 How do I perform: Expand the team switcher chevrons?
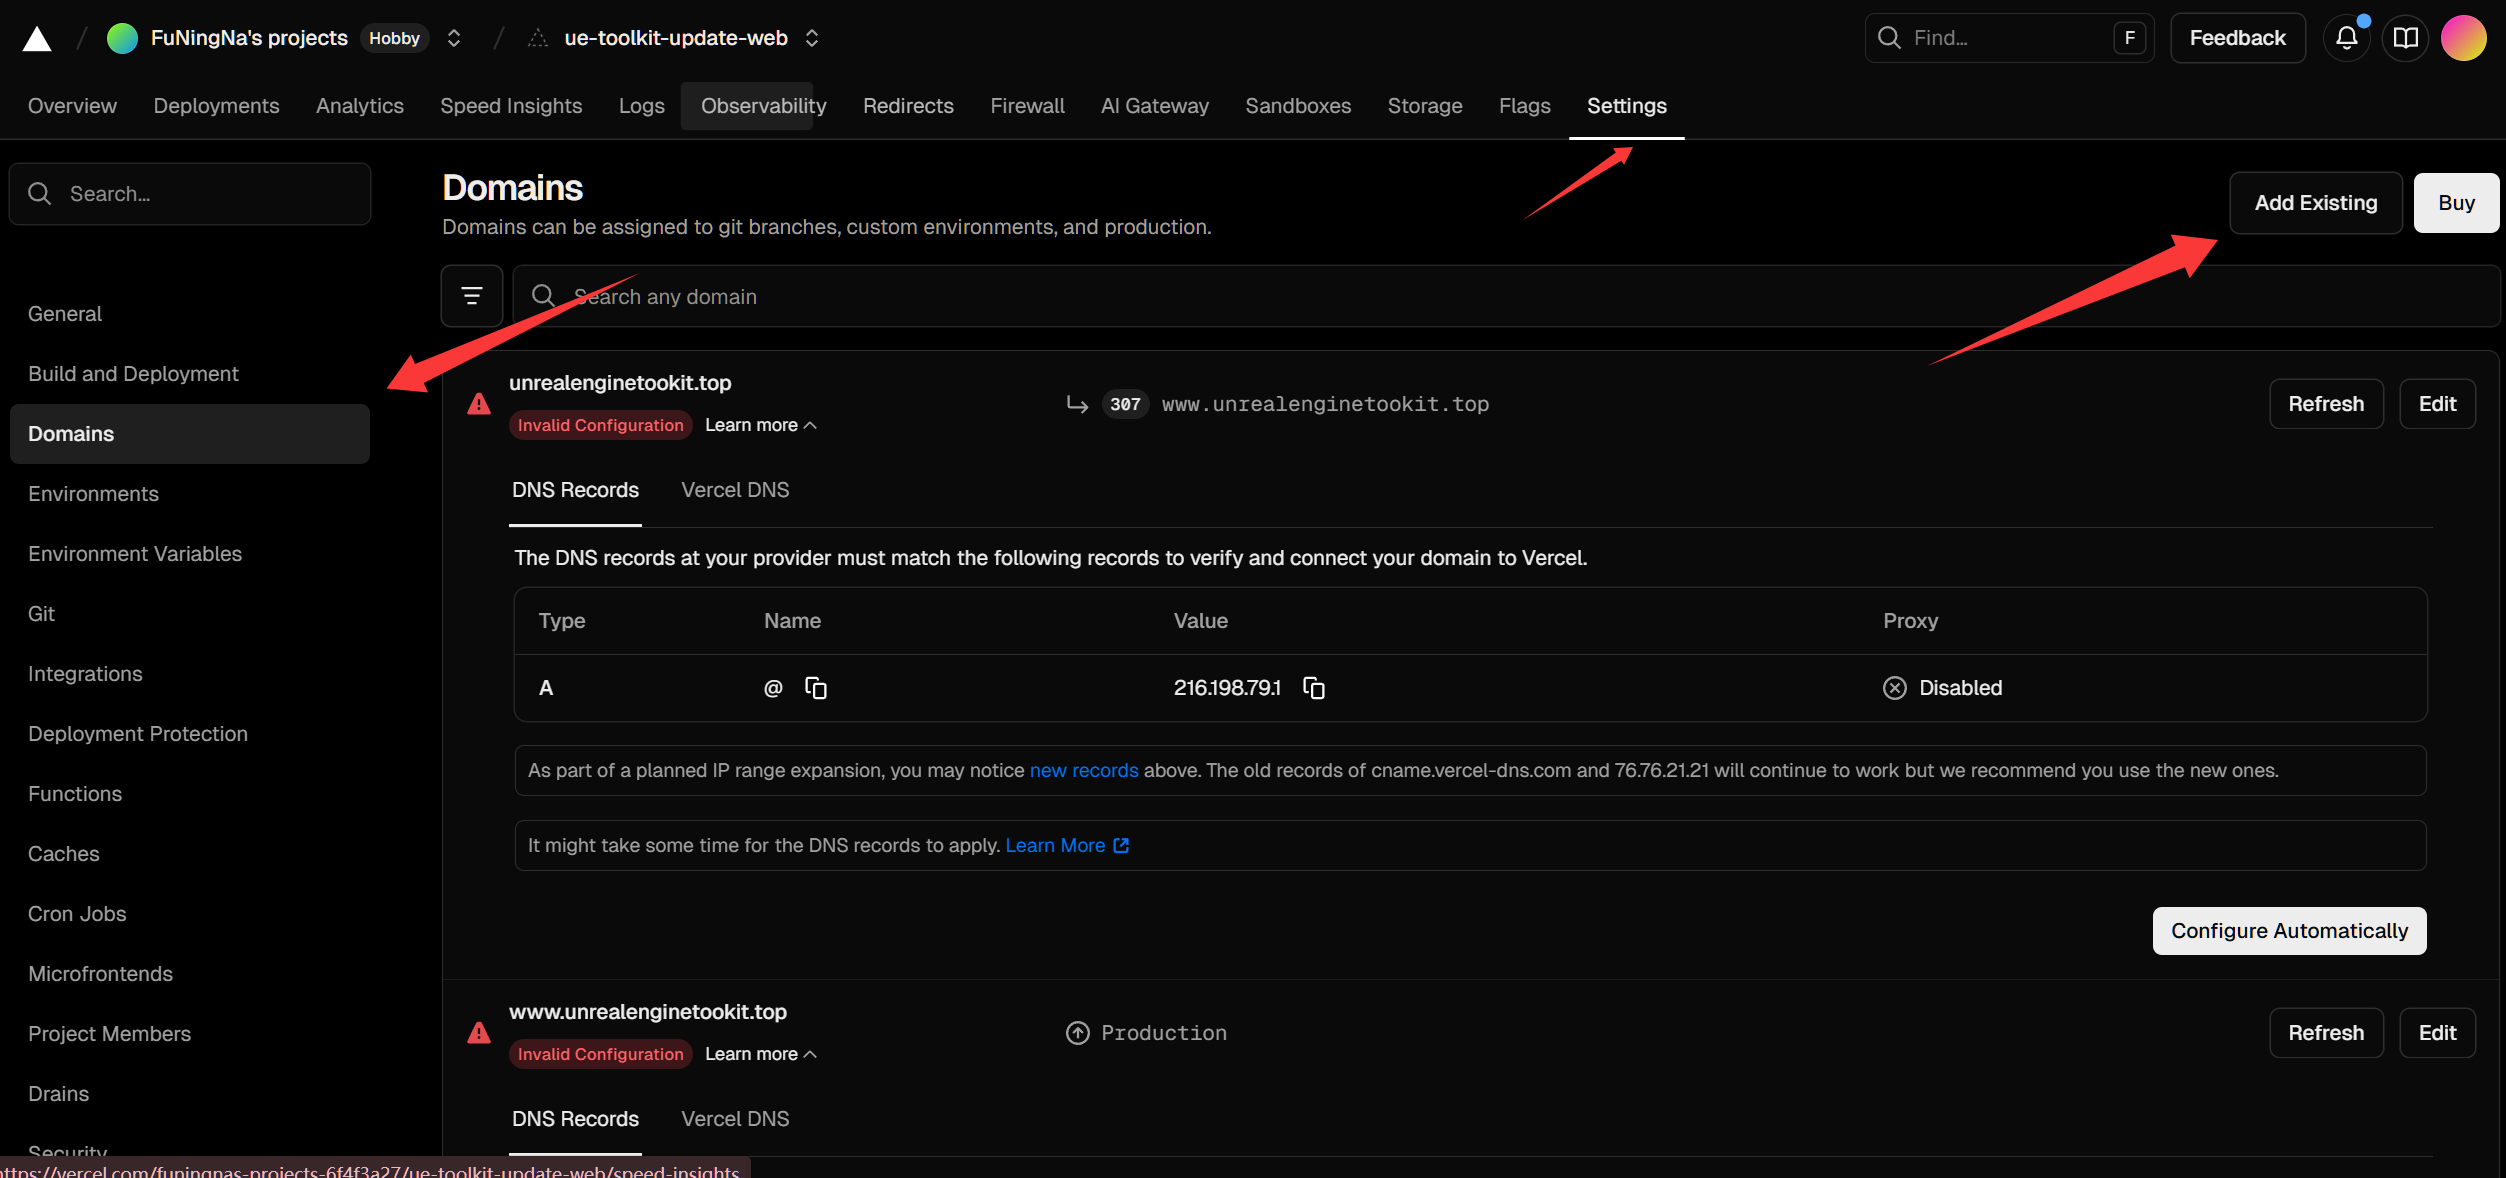coord(454,39)
